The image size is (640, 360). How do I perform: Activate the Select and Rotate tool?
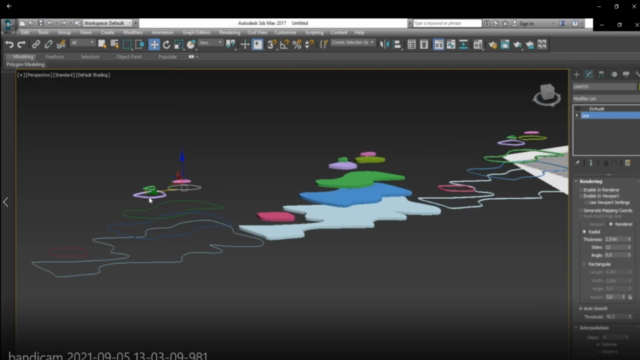(x=166, y=44)
